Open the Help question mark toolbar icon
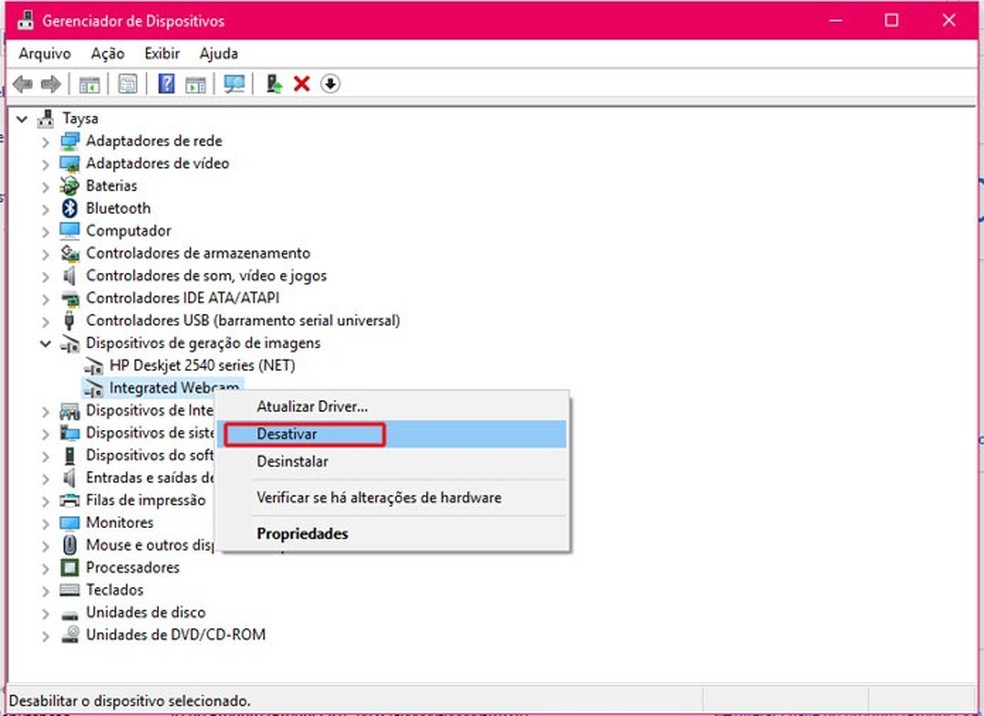 pos(166,83)
